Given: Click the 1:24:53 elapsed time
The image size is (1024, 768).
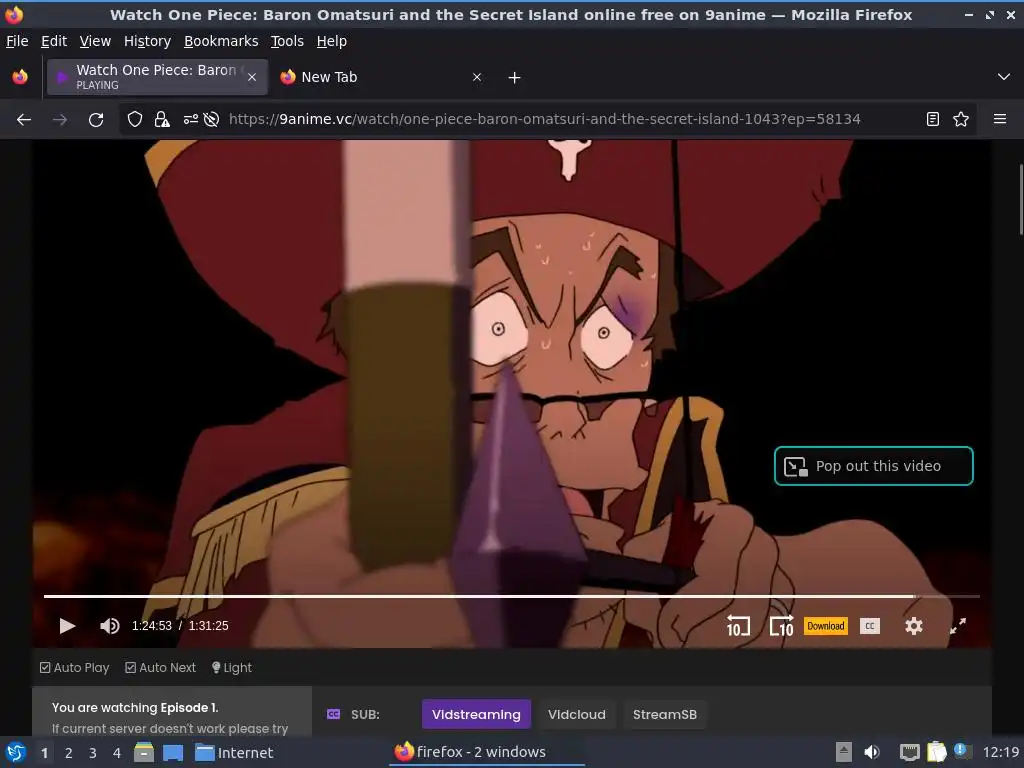Looking at the screenshot, I should click(152, 626).
